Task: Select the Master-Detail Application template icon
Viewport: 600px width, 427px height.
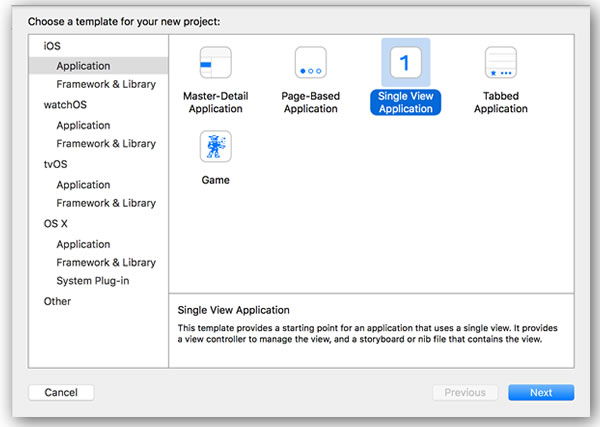Action: click(x=215, y=62)
